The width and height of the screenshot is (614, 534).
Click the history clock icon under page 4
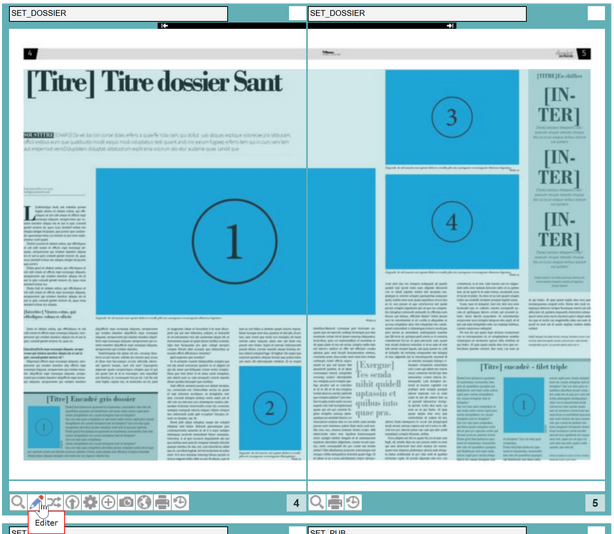tap(180, 502)
